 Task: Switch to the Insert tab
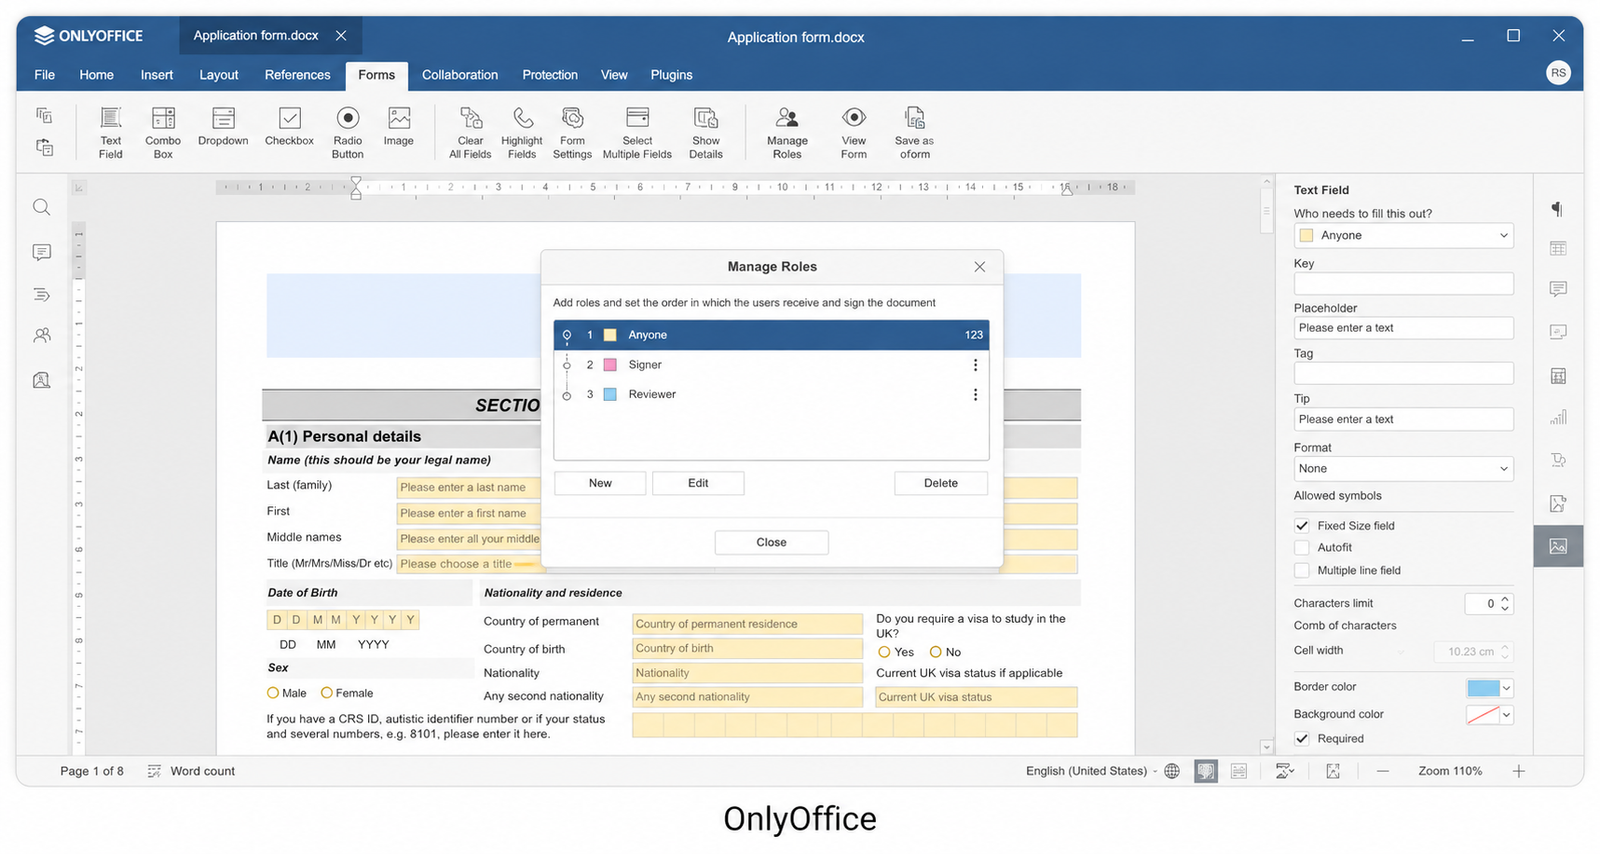point(157,74)
